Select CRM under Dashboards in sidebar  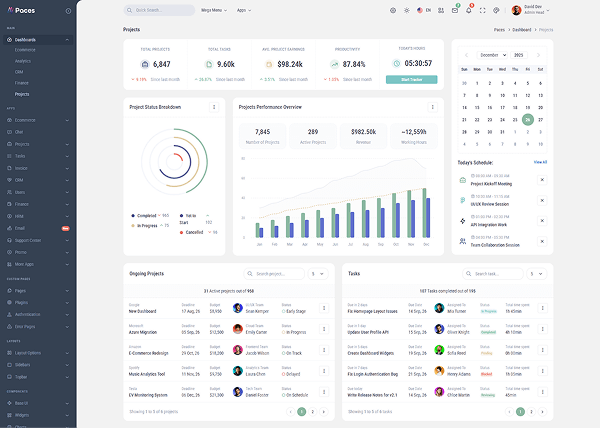click(x=20, y=71)
